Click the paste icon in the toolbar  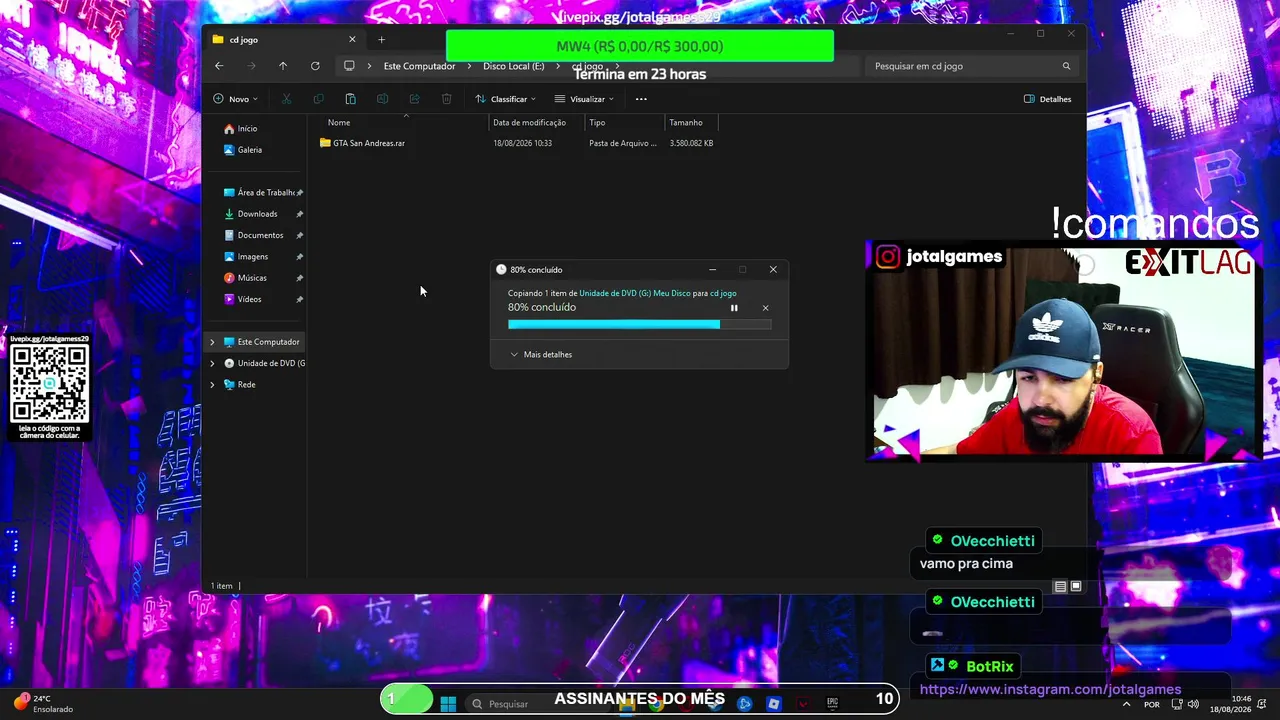click(x=350, y=99)
